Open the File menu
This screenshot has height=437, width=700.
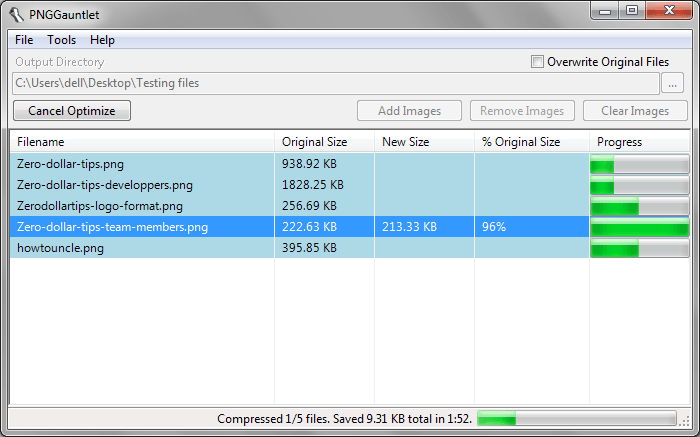coord(24,40)
